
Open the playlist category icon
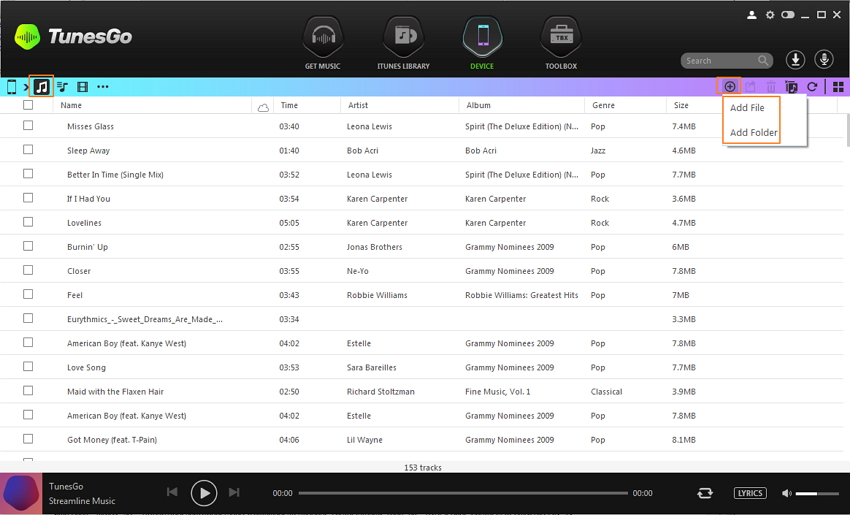pos(62,87)
